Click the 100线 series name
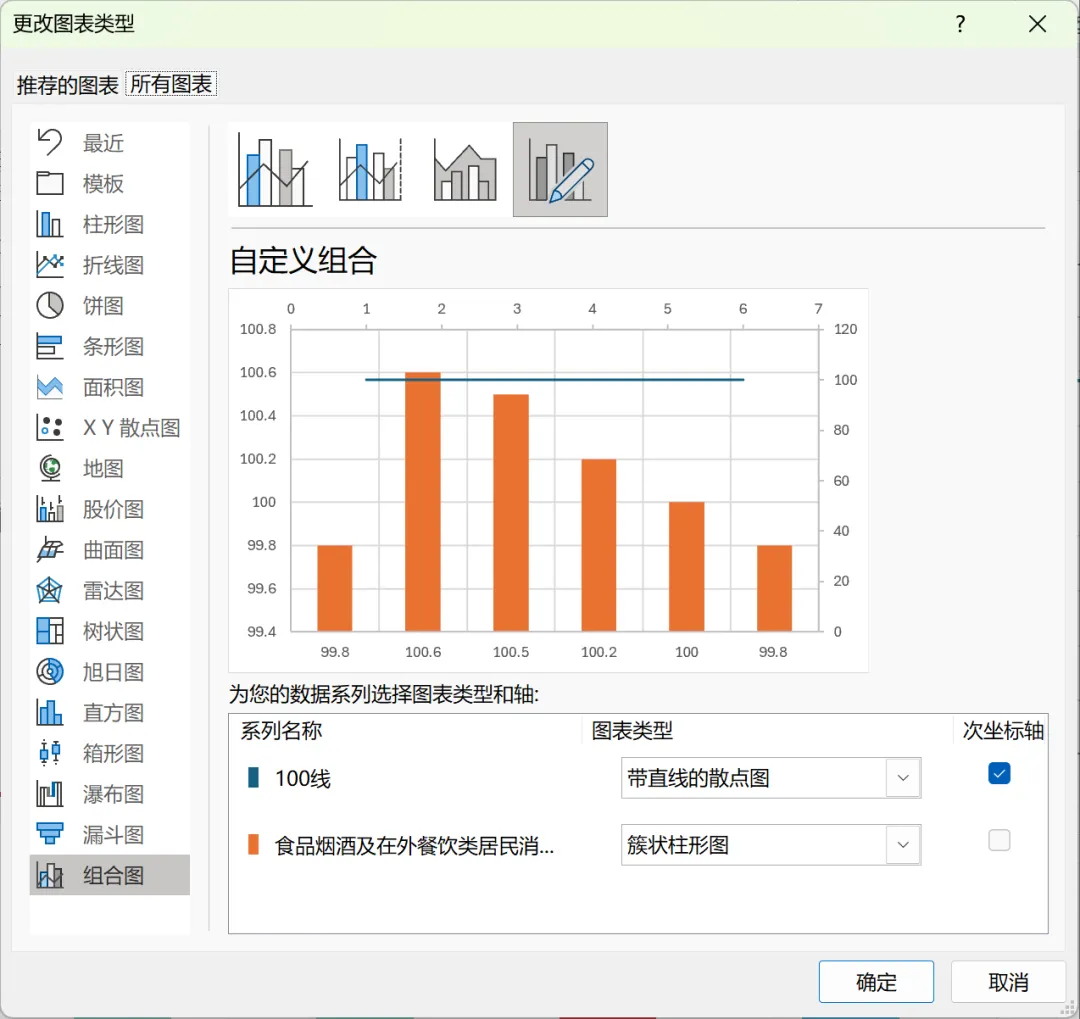The height and width of the screenshot is (1019, 1080). (303, 779)
